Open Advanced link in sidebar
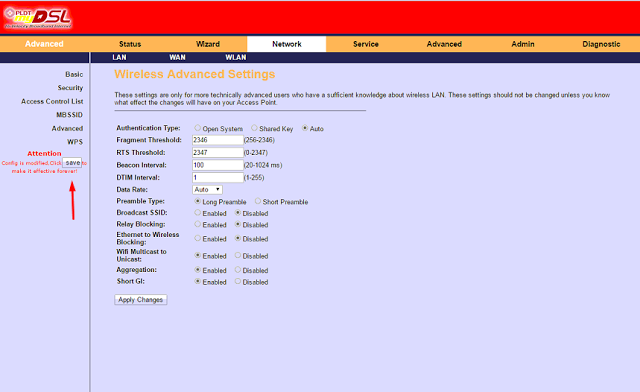Image resolution: width=640 pixels, height=392 pixels. click(x=67, y=128)
